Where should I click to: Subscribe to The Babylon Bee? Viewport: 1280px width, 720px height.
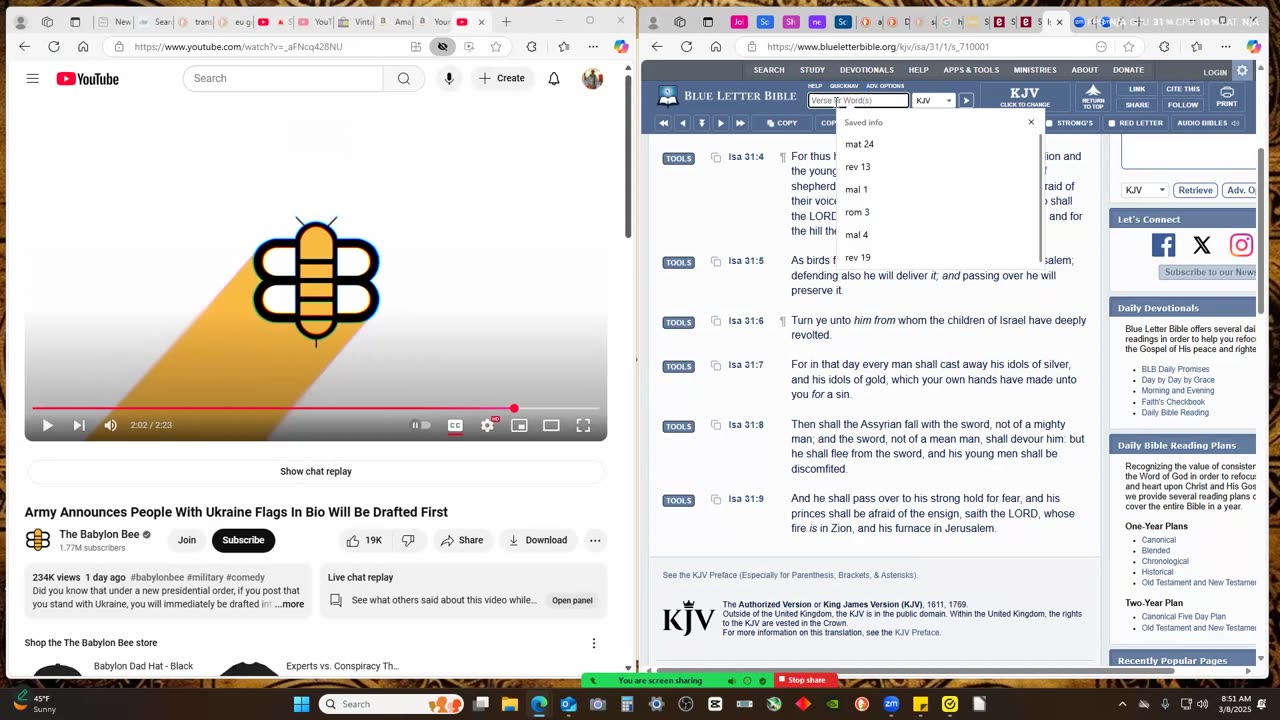coord(243,540)
